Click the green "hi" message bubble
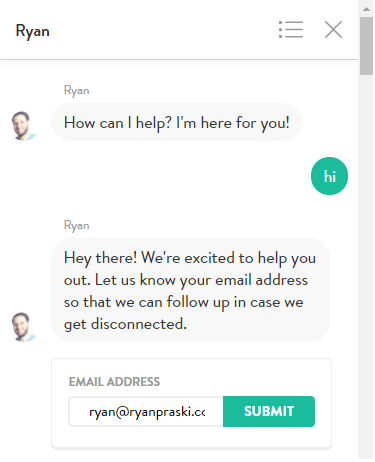Screen dimensions: 375x462 329,176
